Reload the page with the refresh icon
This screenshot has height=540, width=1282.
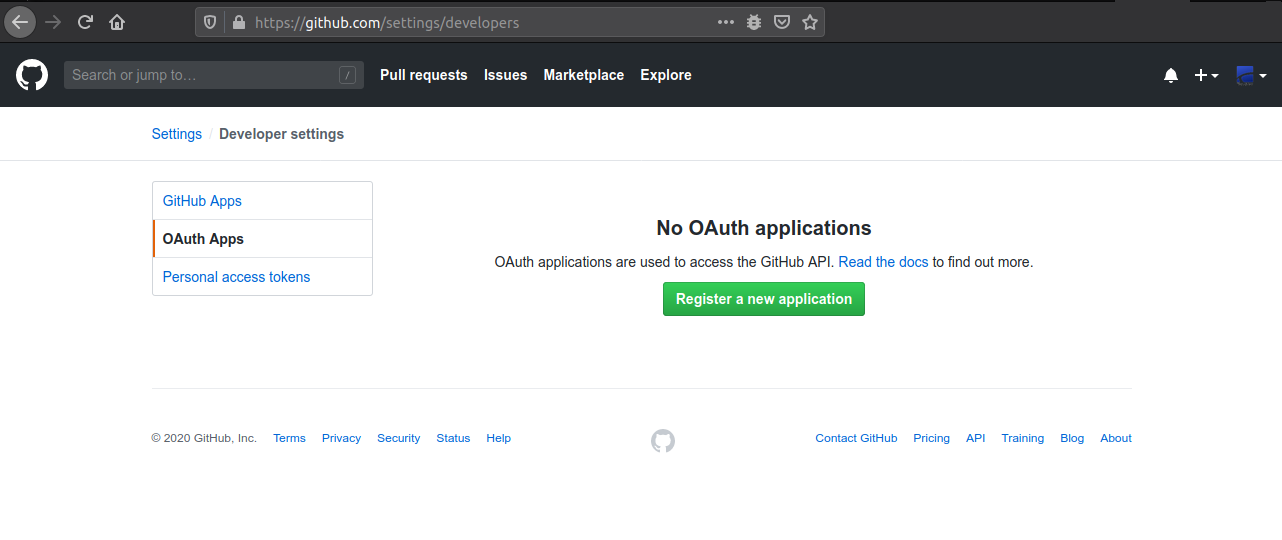(85, 22)
